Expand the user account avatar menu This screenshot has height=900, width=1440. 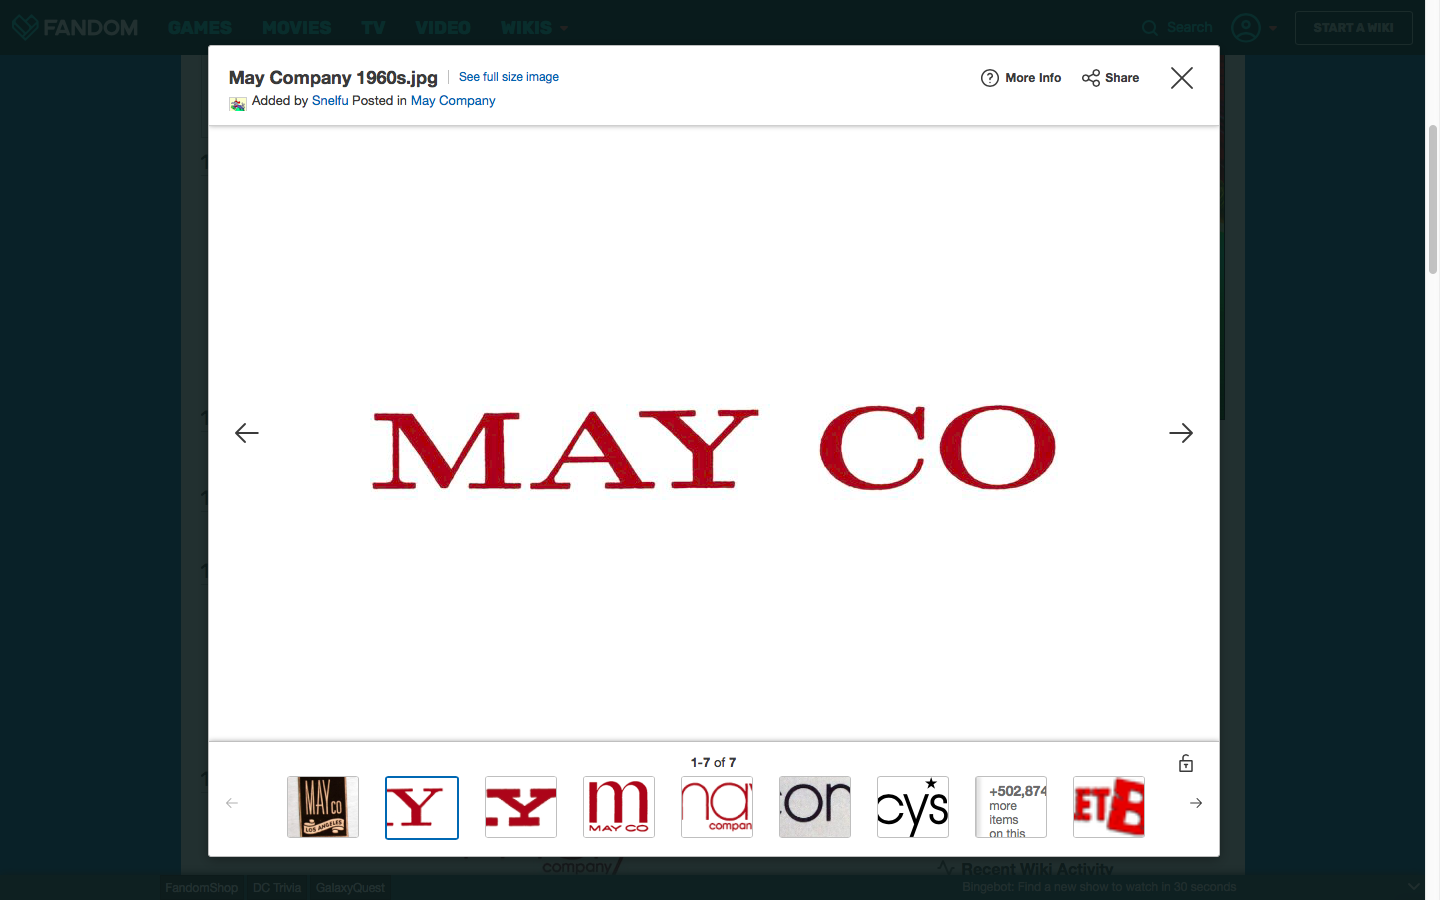pos(1253,28)
